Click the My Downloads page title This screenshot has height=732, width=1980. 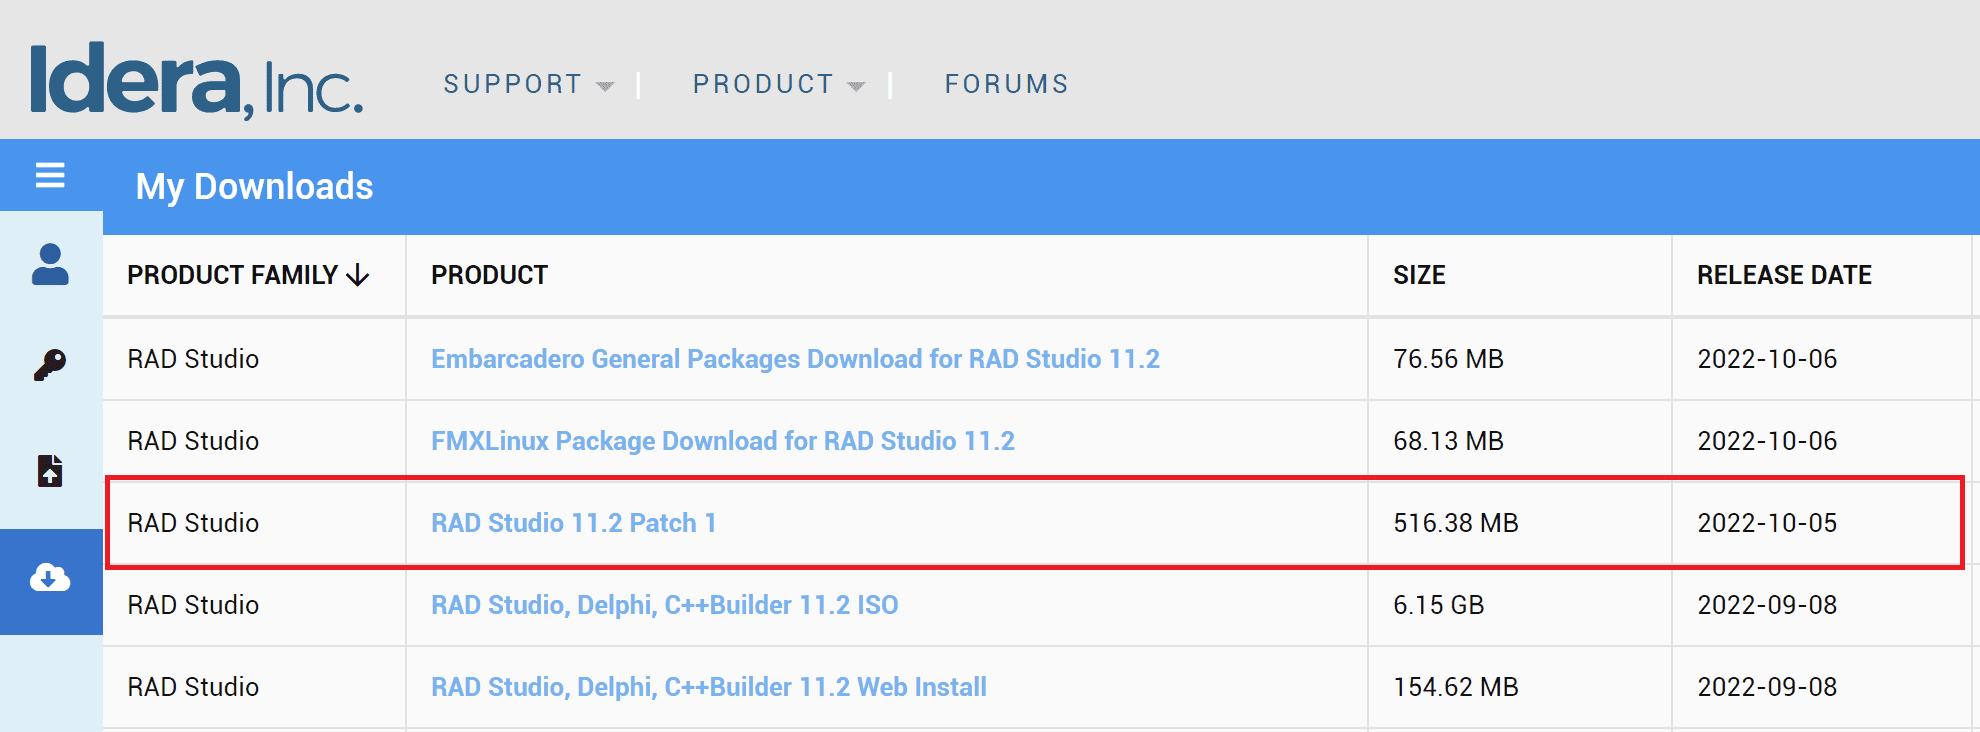[254, 187]
